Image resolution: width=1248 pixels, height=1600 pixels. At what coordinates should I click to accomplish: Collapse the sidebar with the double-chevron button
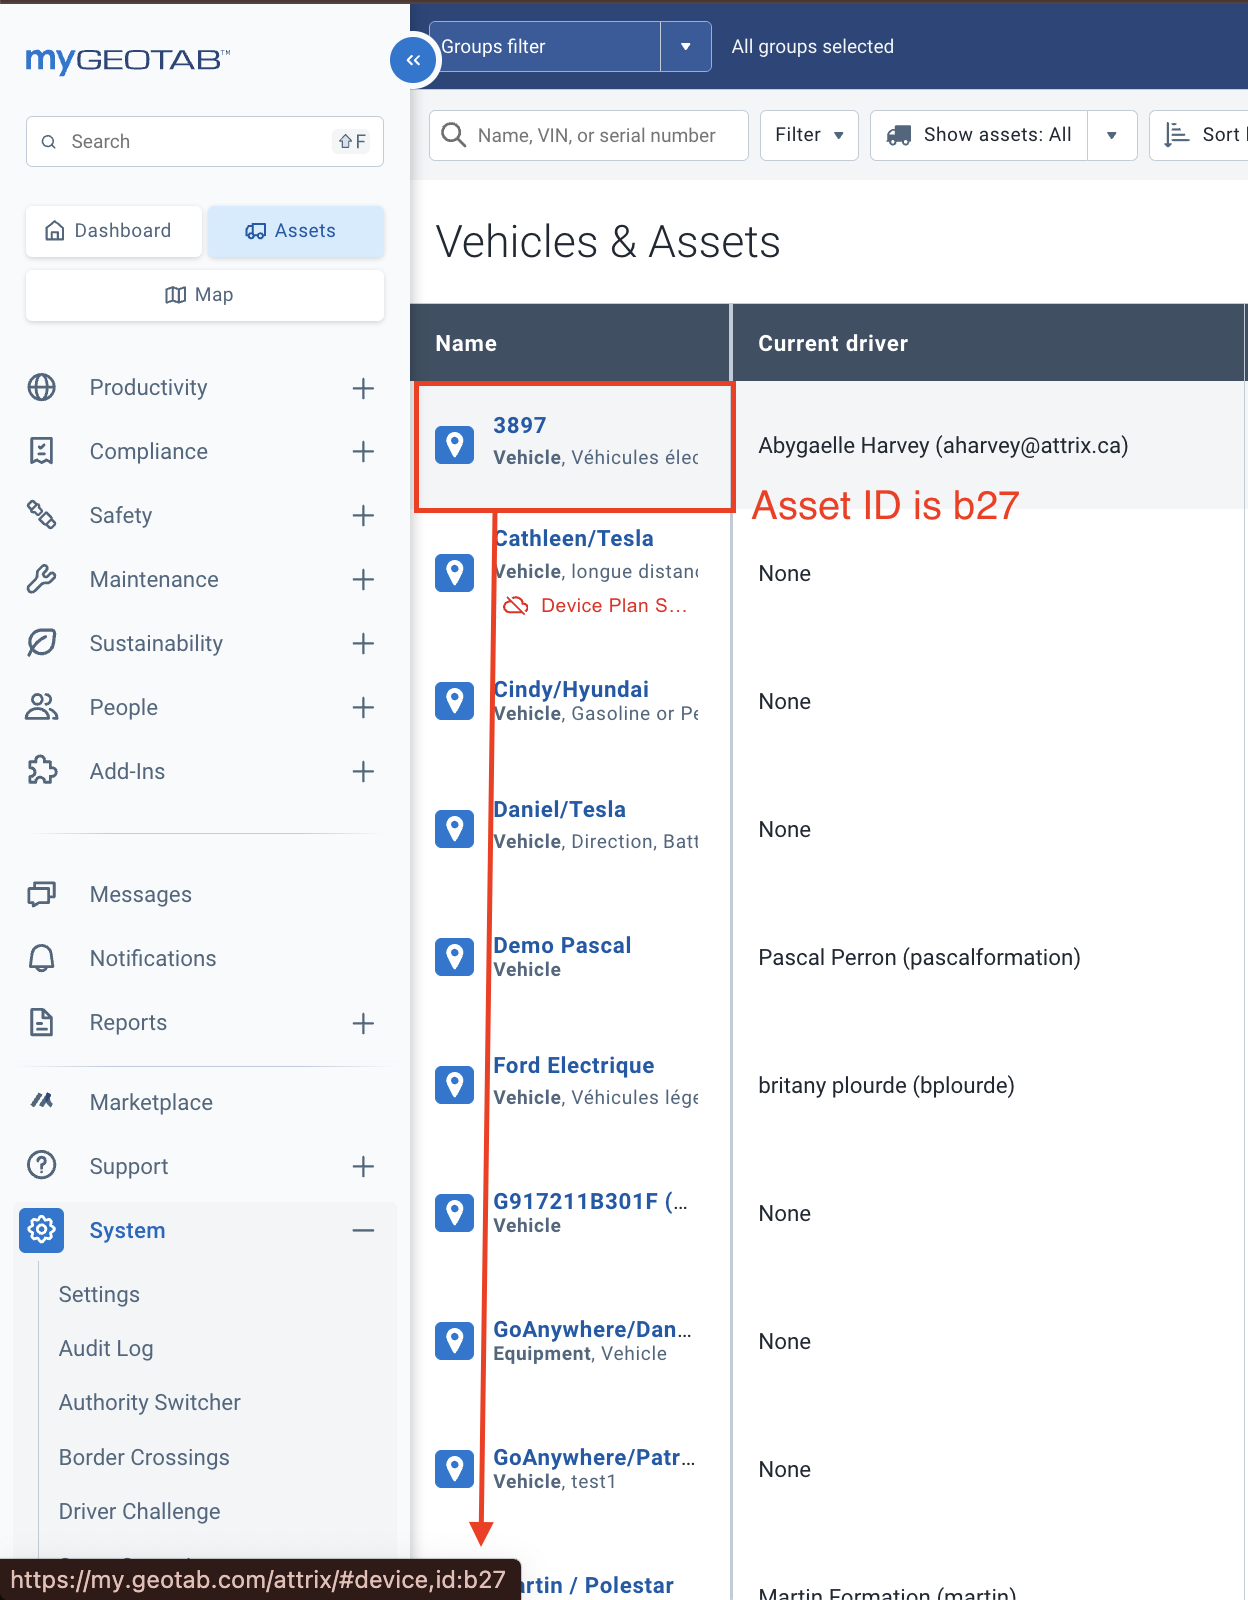413,60
